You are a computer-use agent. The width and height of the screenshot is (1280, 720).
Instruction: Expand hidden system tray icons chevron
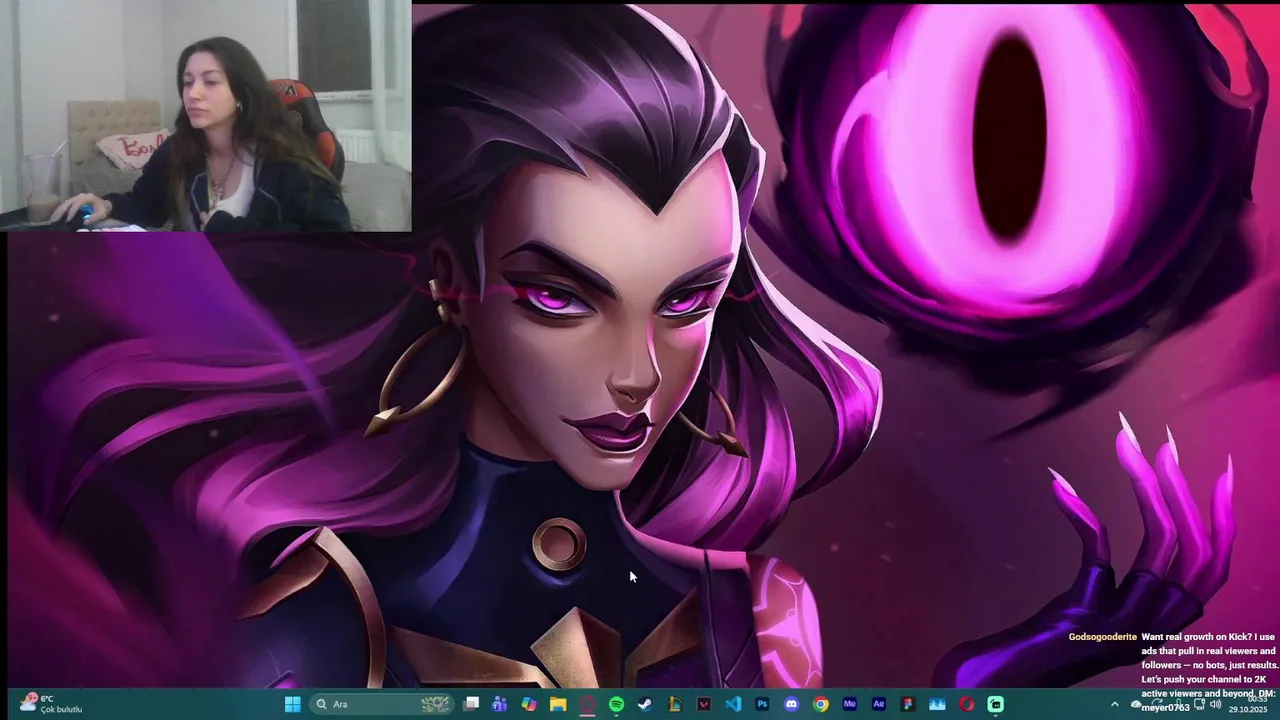(1115, 704)
